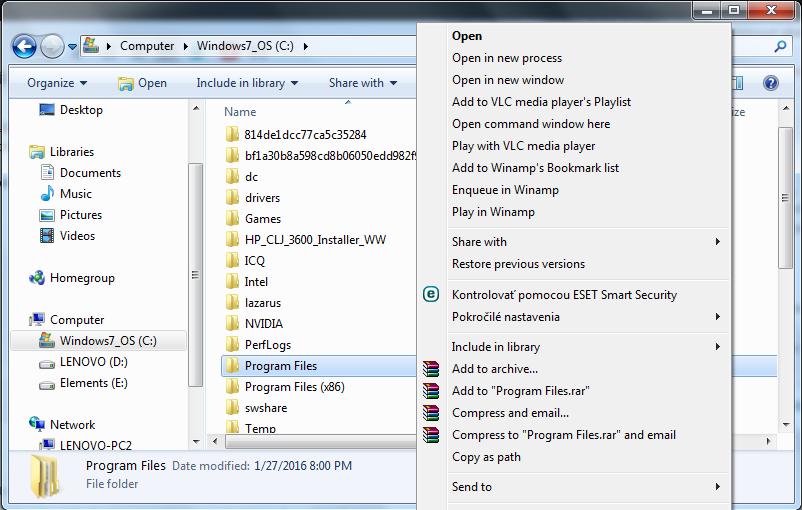Click the swshare folder icon
802x510 pixels.
click(x=232, y=407)
